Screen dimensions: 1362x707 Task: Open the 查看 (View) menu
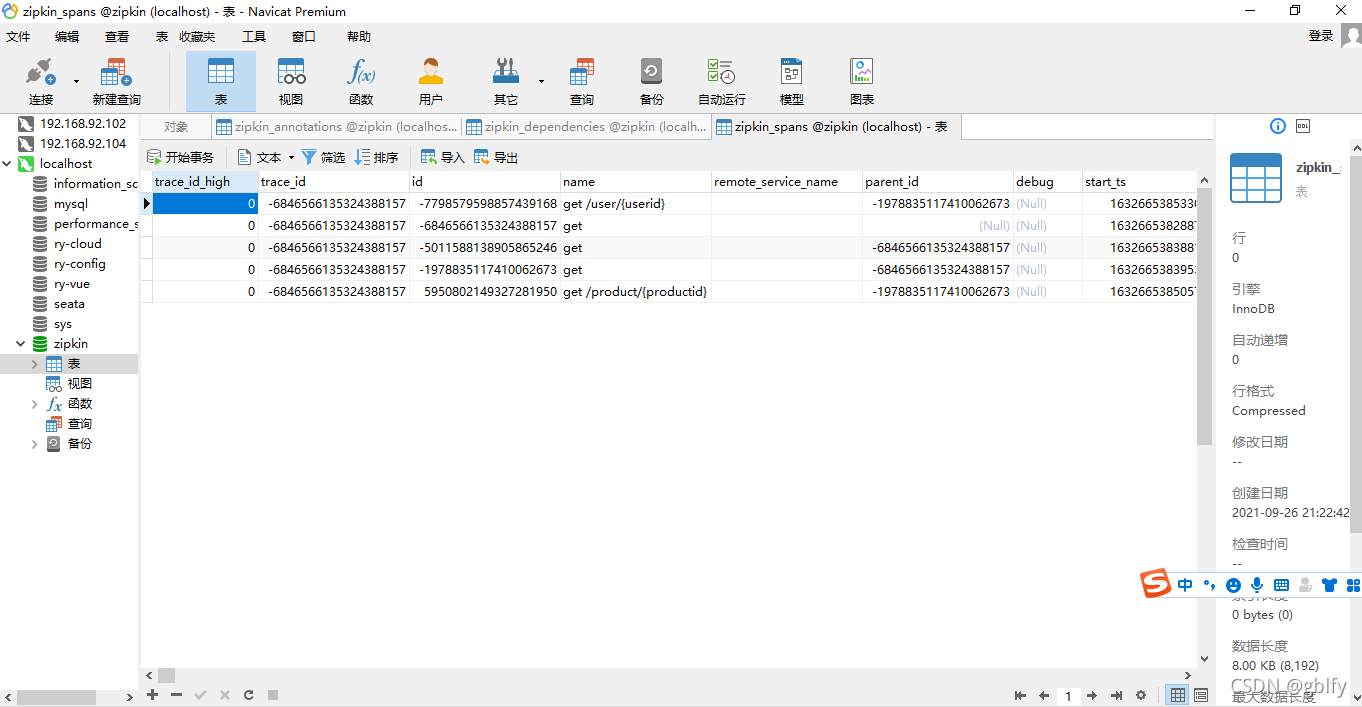pos(117,37)
